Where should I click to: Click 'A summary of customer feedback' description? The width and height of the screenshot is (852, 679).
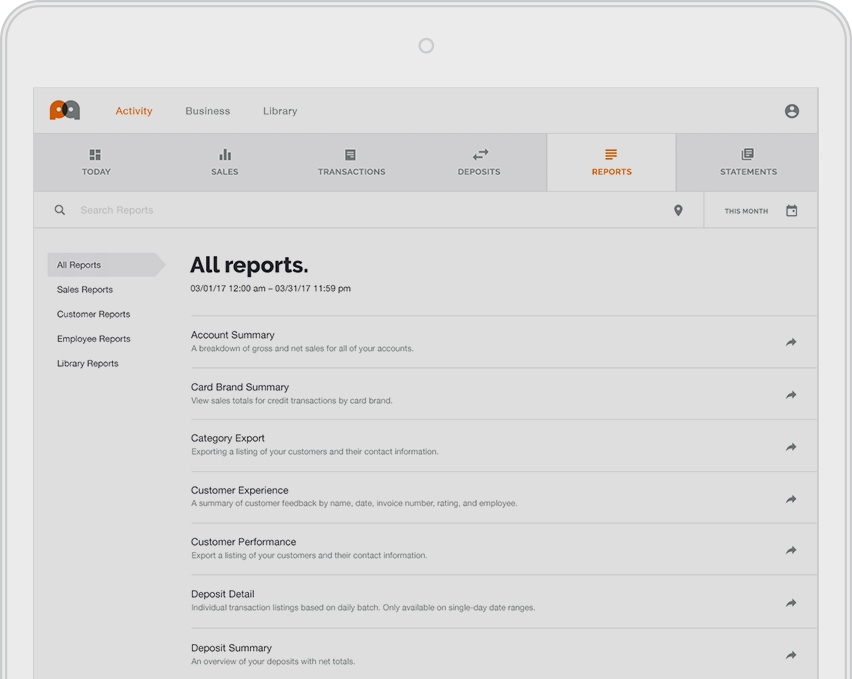pyautogui.click(x=354, y=503)
